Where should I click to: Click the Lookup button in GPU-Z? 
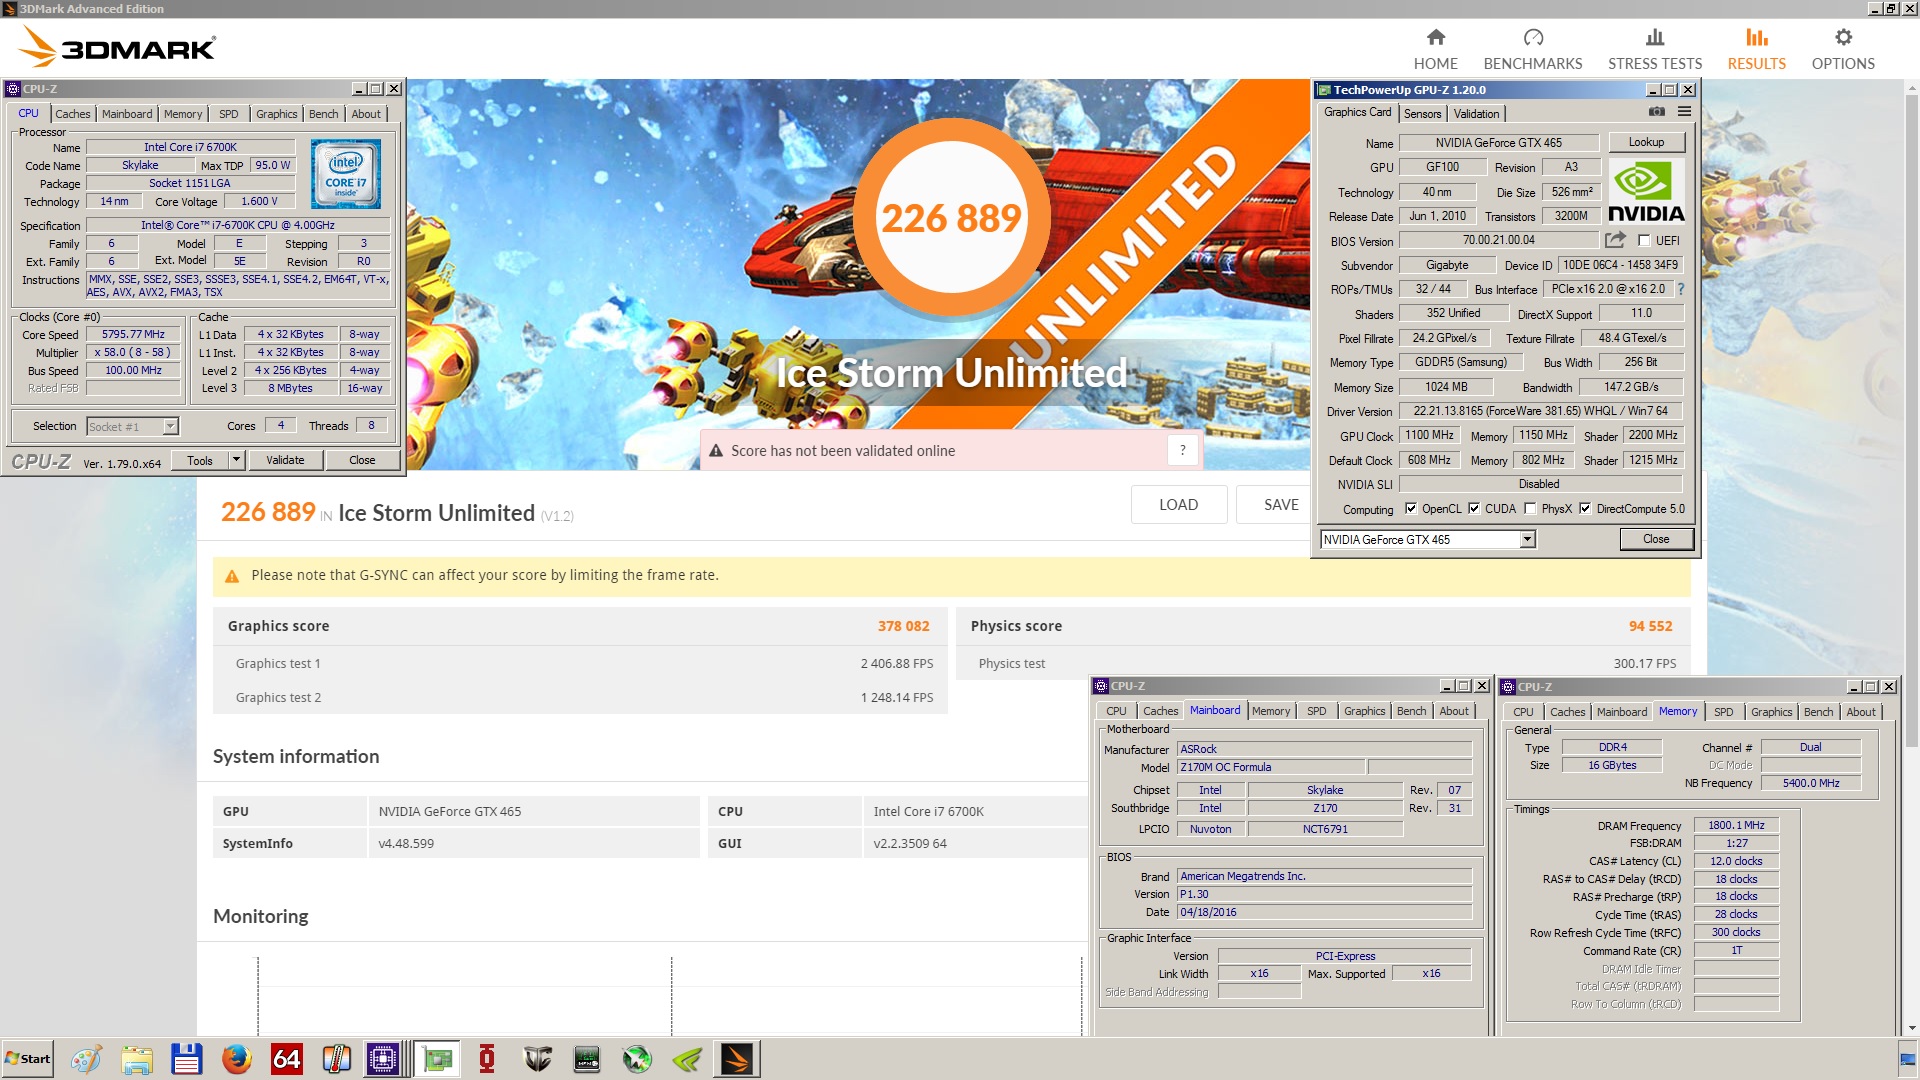click(x=1646, y=142)
